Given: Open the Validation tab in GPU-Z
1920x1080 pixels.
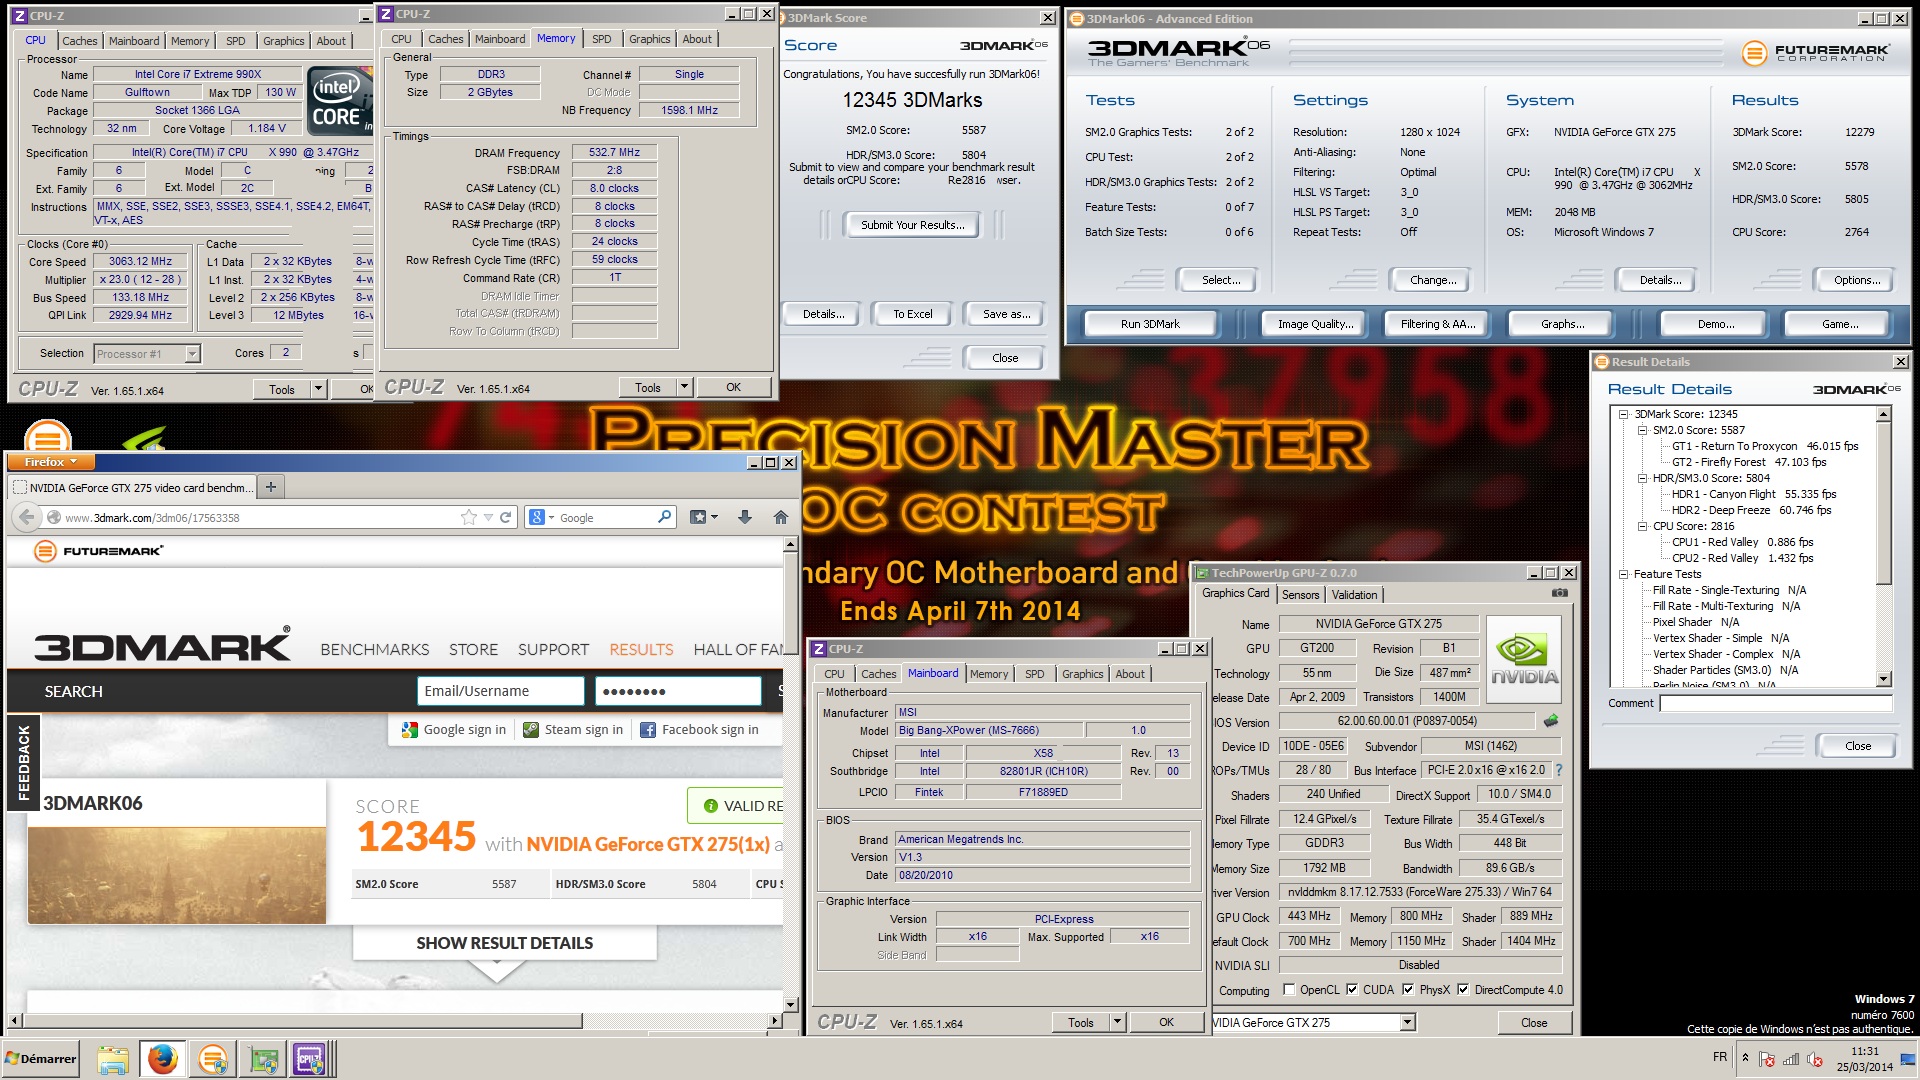Looking at the screenshot, I should point(1354,595).
